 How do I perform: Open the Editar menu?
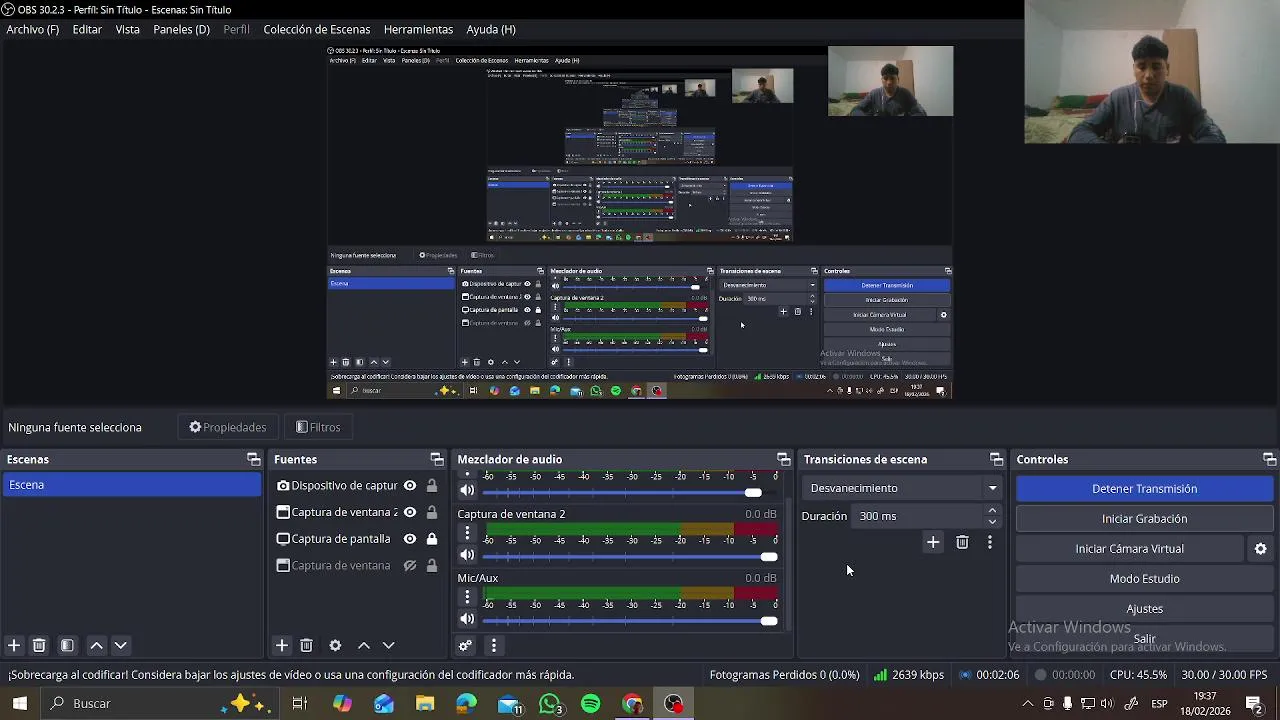[87, 30]
